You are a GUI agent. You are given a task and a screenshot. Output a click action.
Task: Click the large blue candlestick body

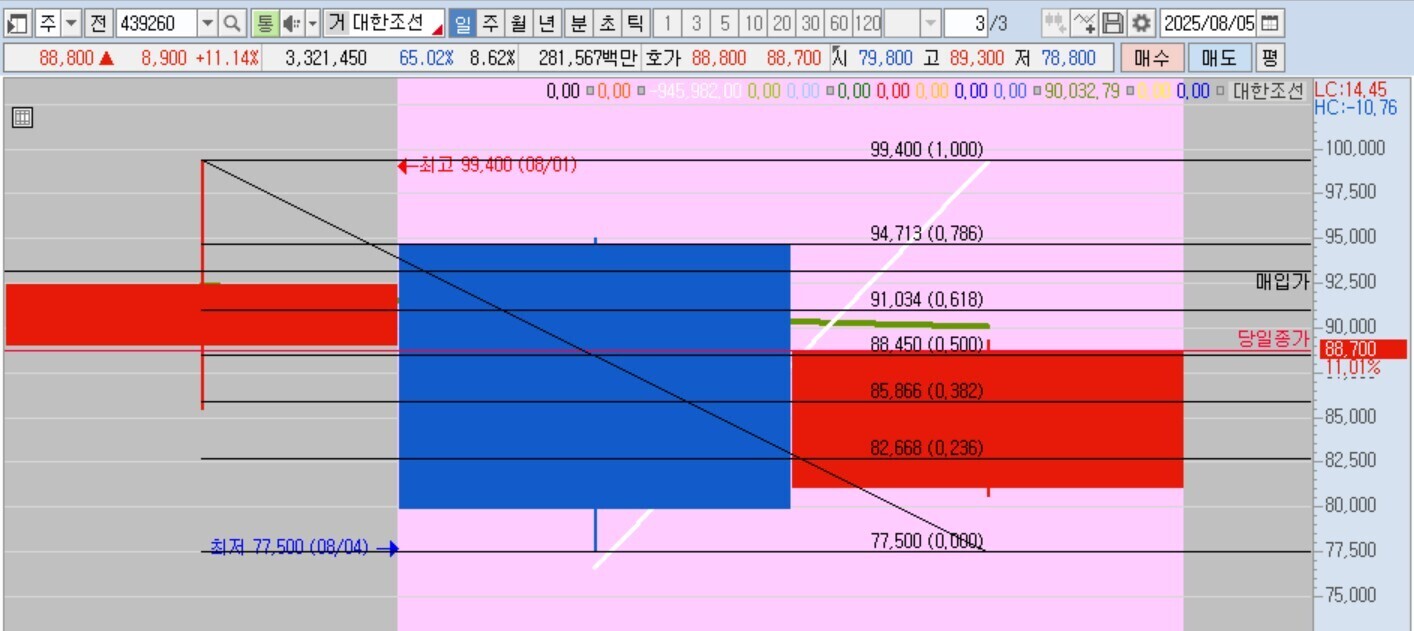point(594,376)
